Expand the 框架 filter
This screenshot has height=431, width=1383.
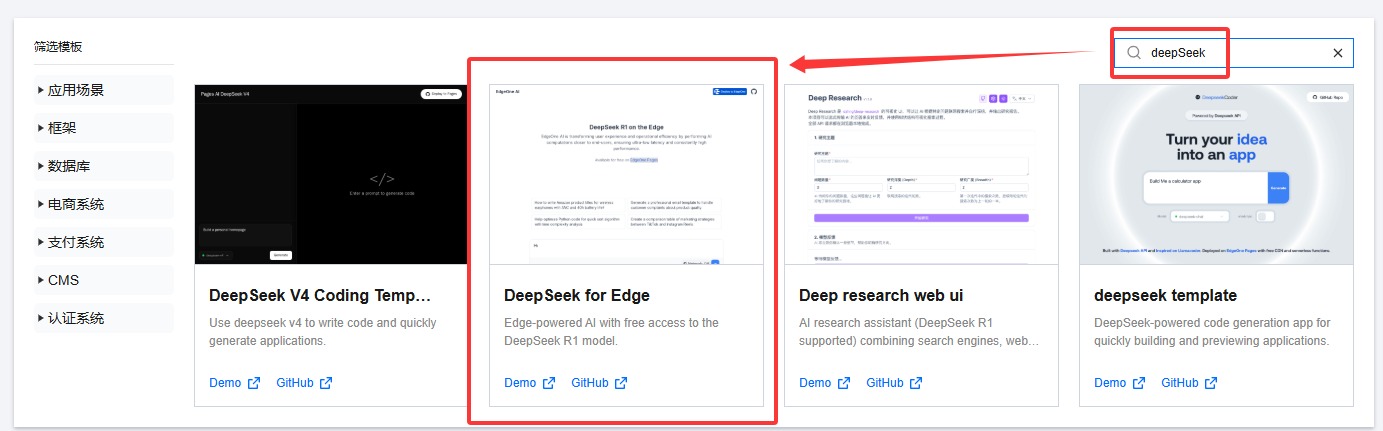[104, 128]
